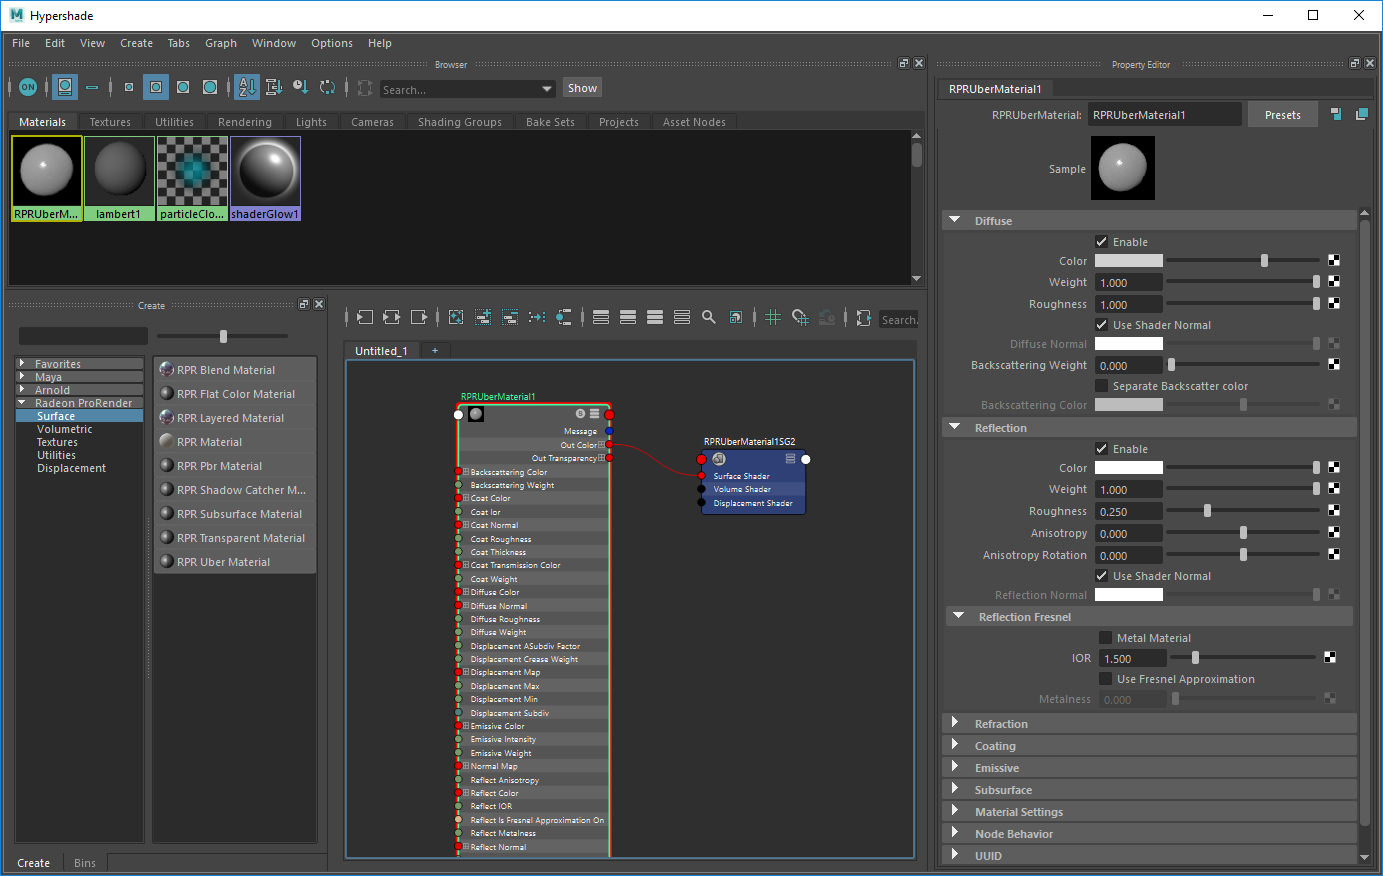Toggle Reflection Use Shader Normal checkbox
The height and width of the screenshot is (876, 1383).
pyautogui.click(x=1101, y=576)
